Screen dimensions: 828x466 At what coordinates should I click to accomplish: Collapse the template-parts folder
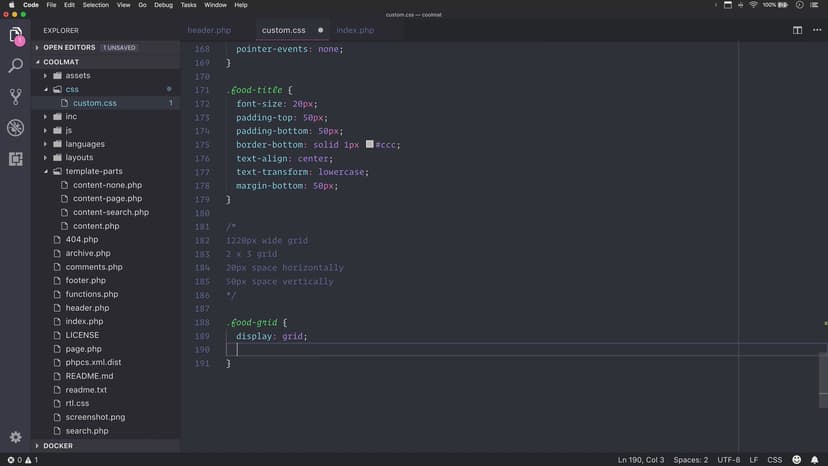click(46, 171)
